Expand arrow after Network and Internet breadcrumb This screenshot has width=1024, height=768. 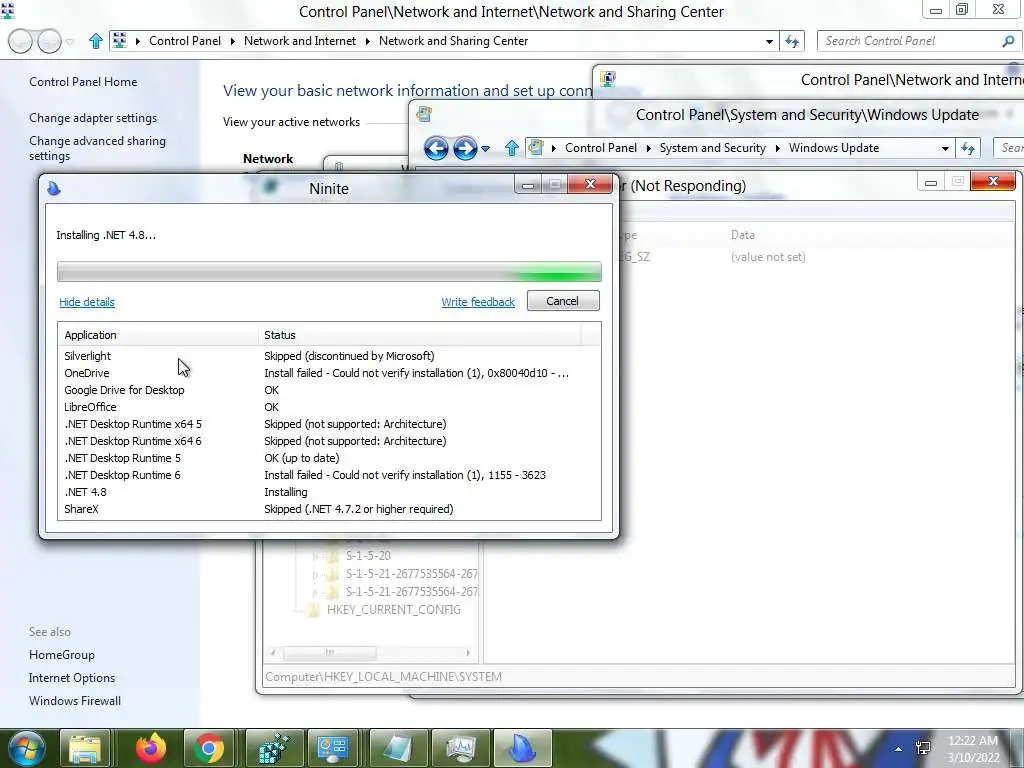point(367,41)
